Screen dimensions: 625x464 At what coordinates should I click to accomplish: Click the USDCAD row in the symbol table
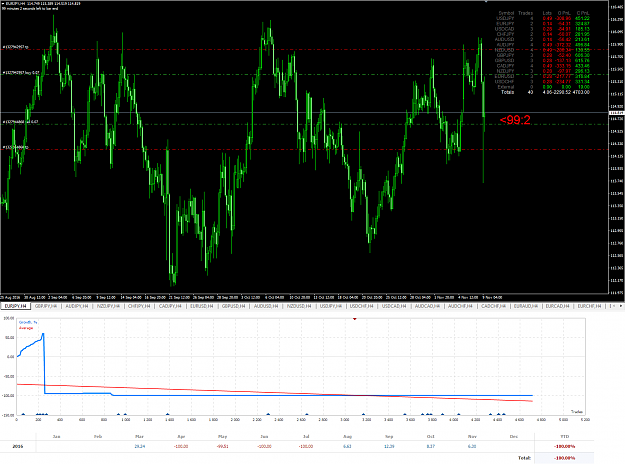[x=542, y=29]
